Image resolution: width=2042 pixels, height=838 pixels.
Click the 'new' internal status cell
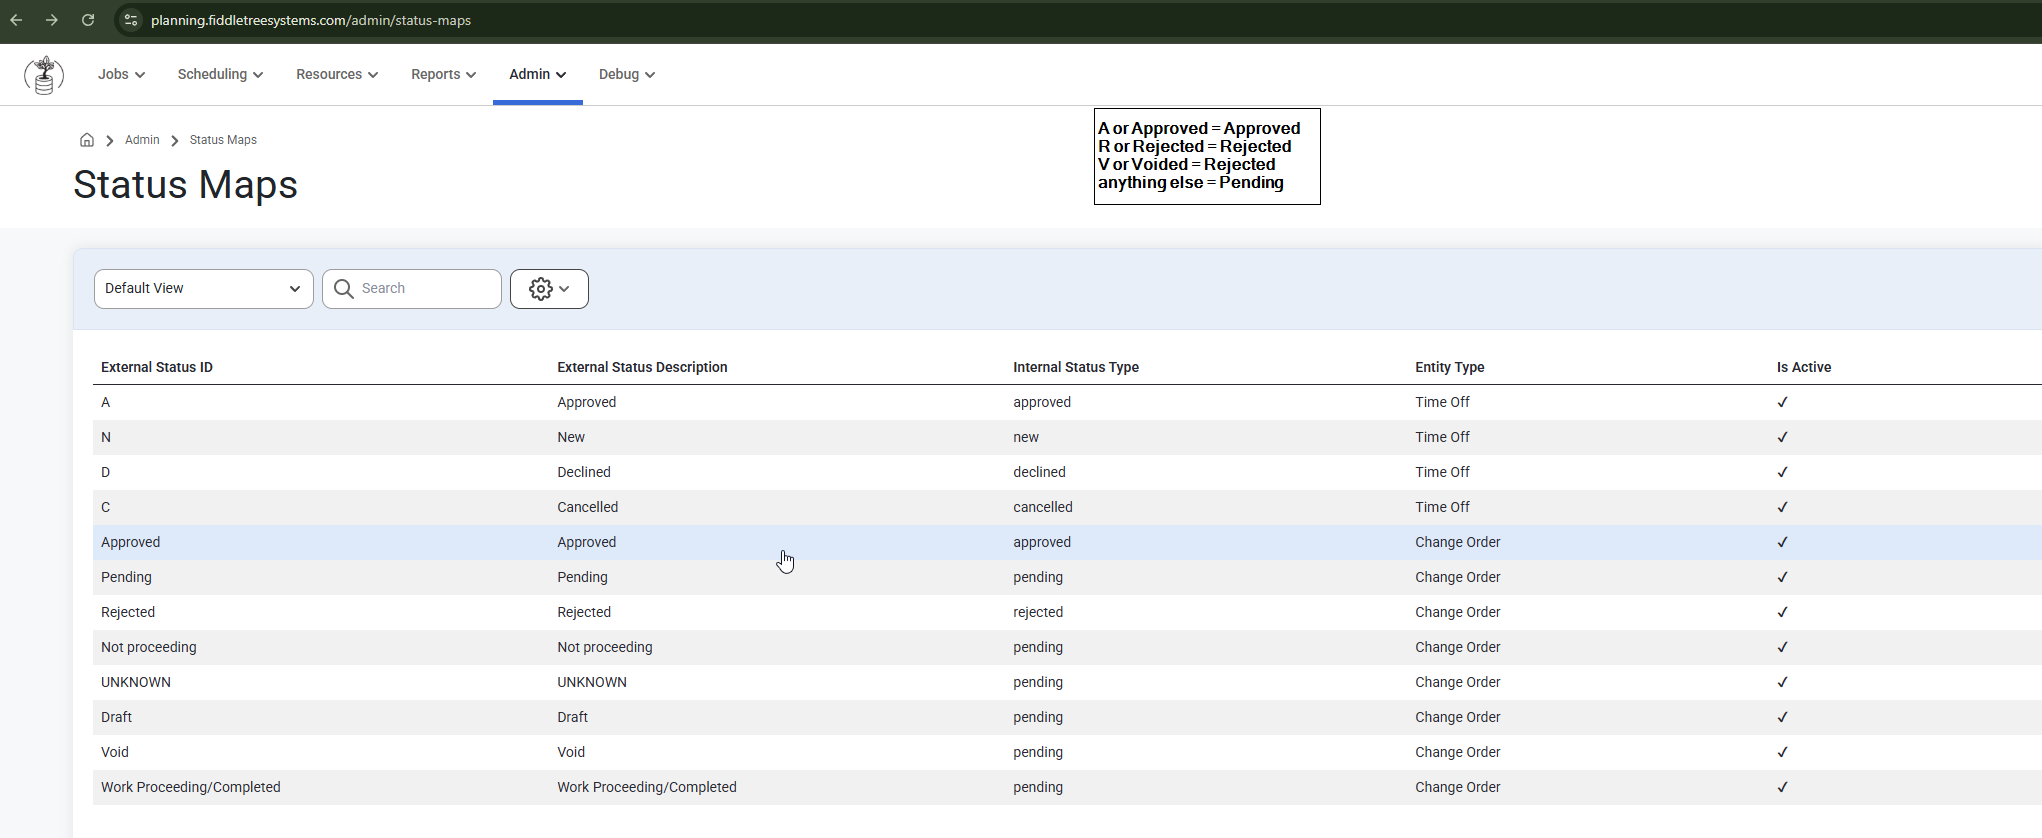tap(1026, 437)
